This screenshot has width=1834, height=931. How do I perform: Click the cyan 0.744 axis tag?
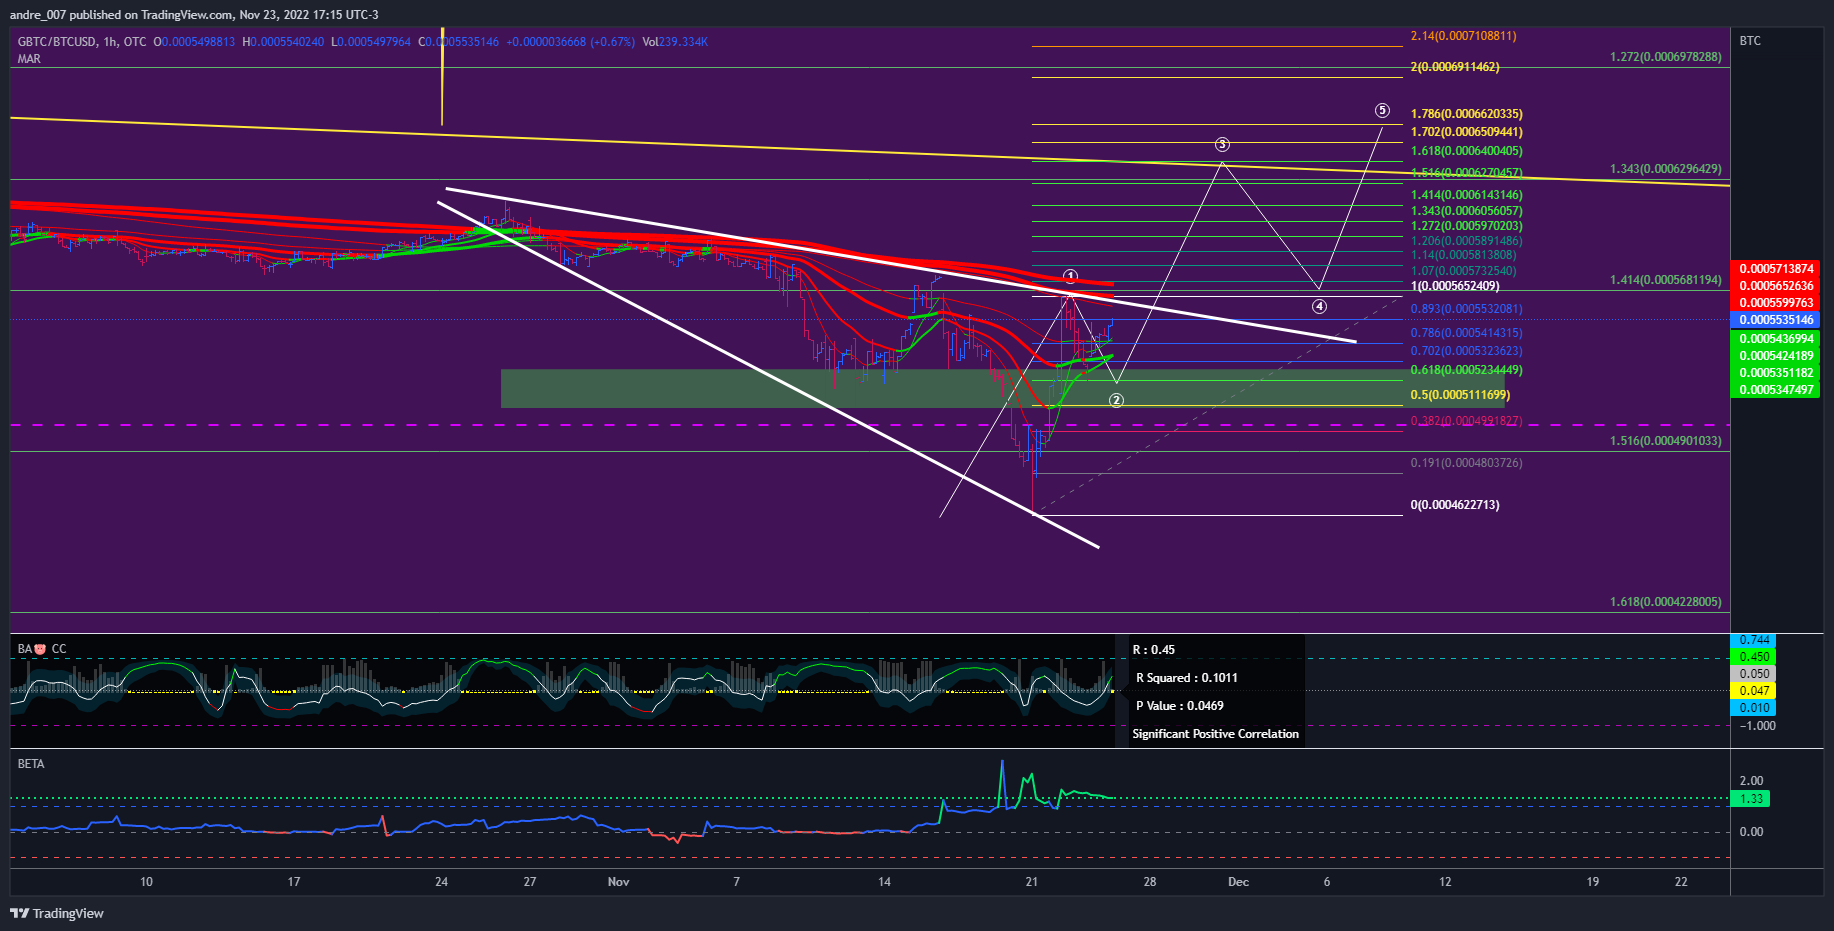coord(1751,640)
